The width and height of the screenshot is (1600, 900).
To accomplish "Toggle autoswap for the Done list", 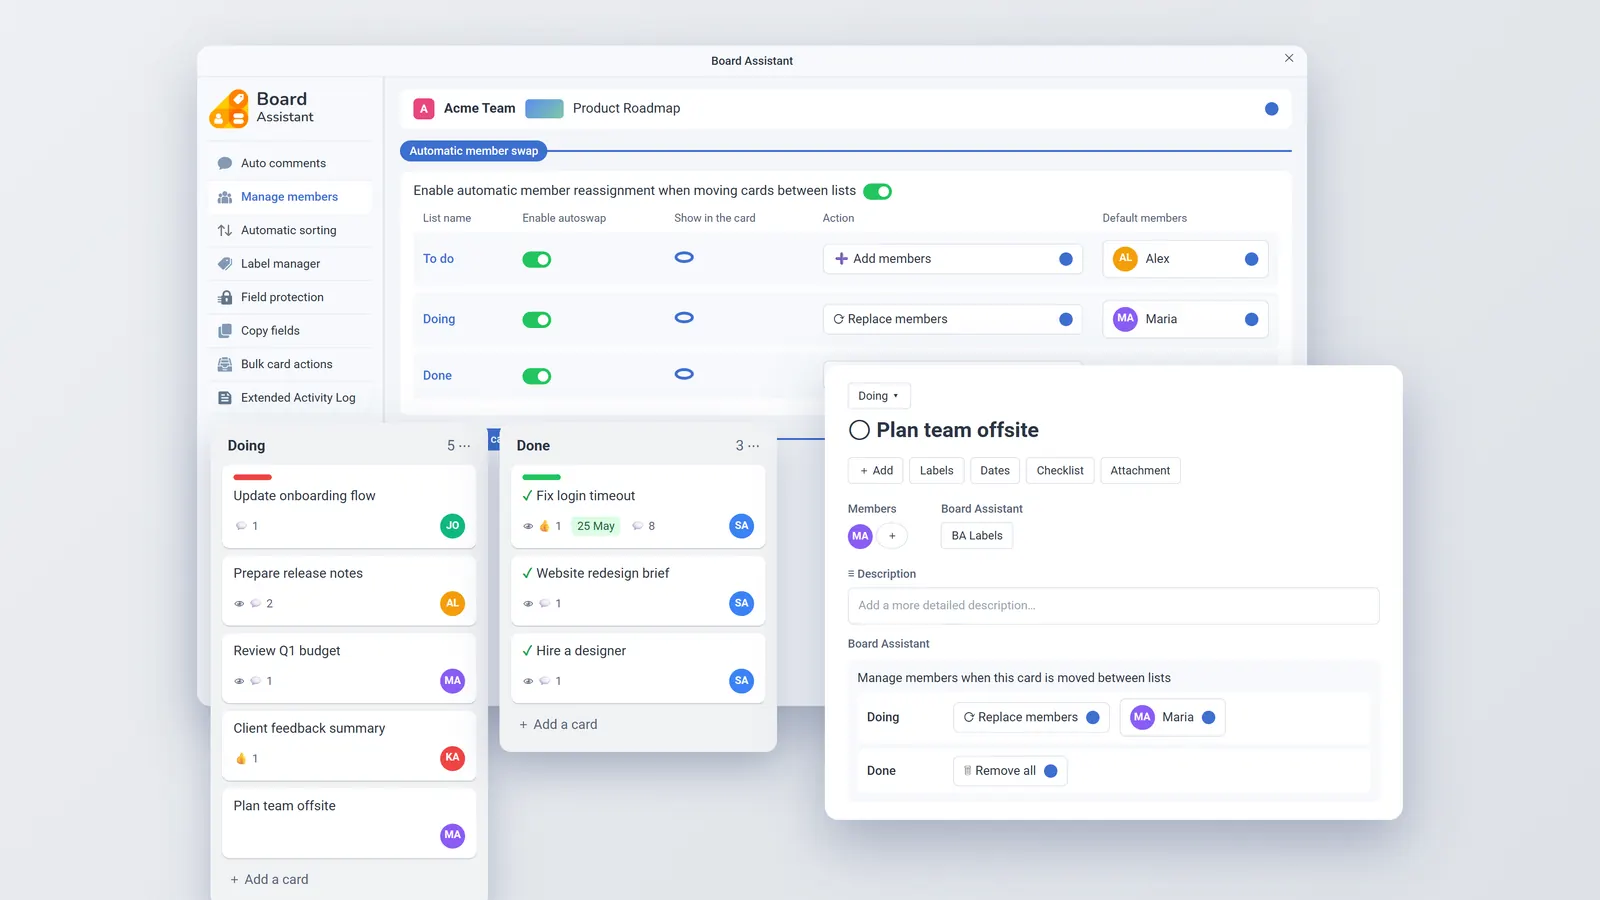I will [x=537, y=376].
